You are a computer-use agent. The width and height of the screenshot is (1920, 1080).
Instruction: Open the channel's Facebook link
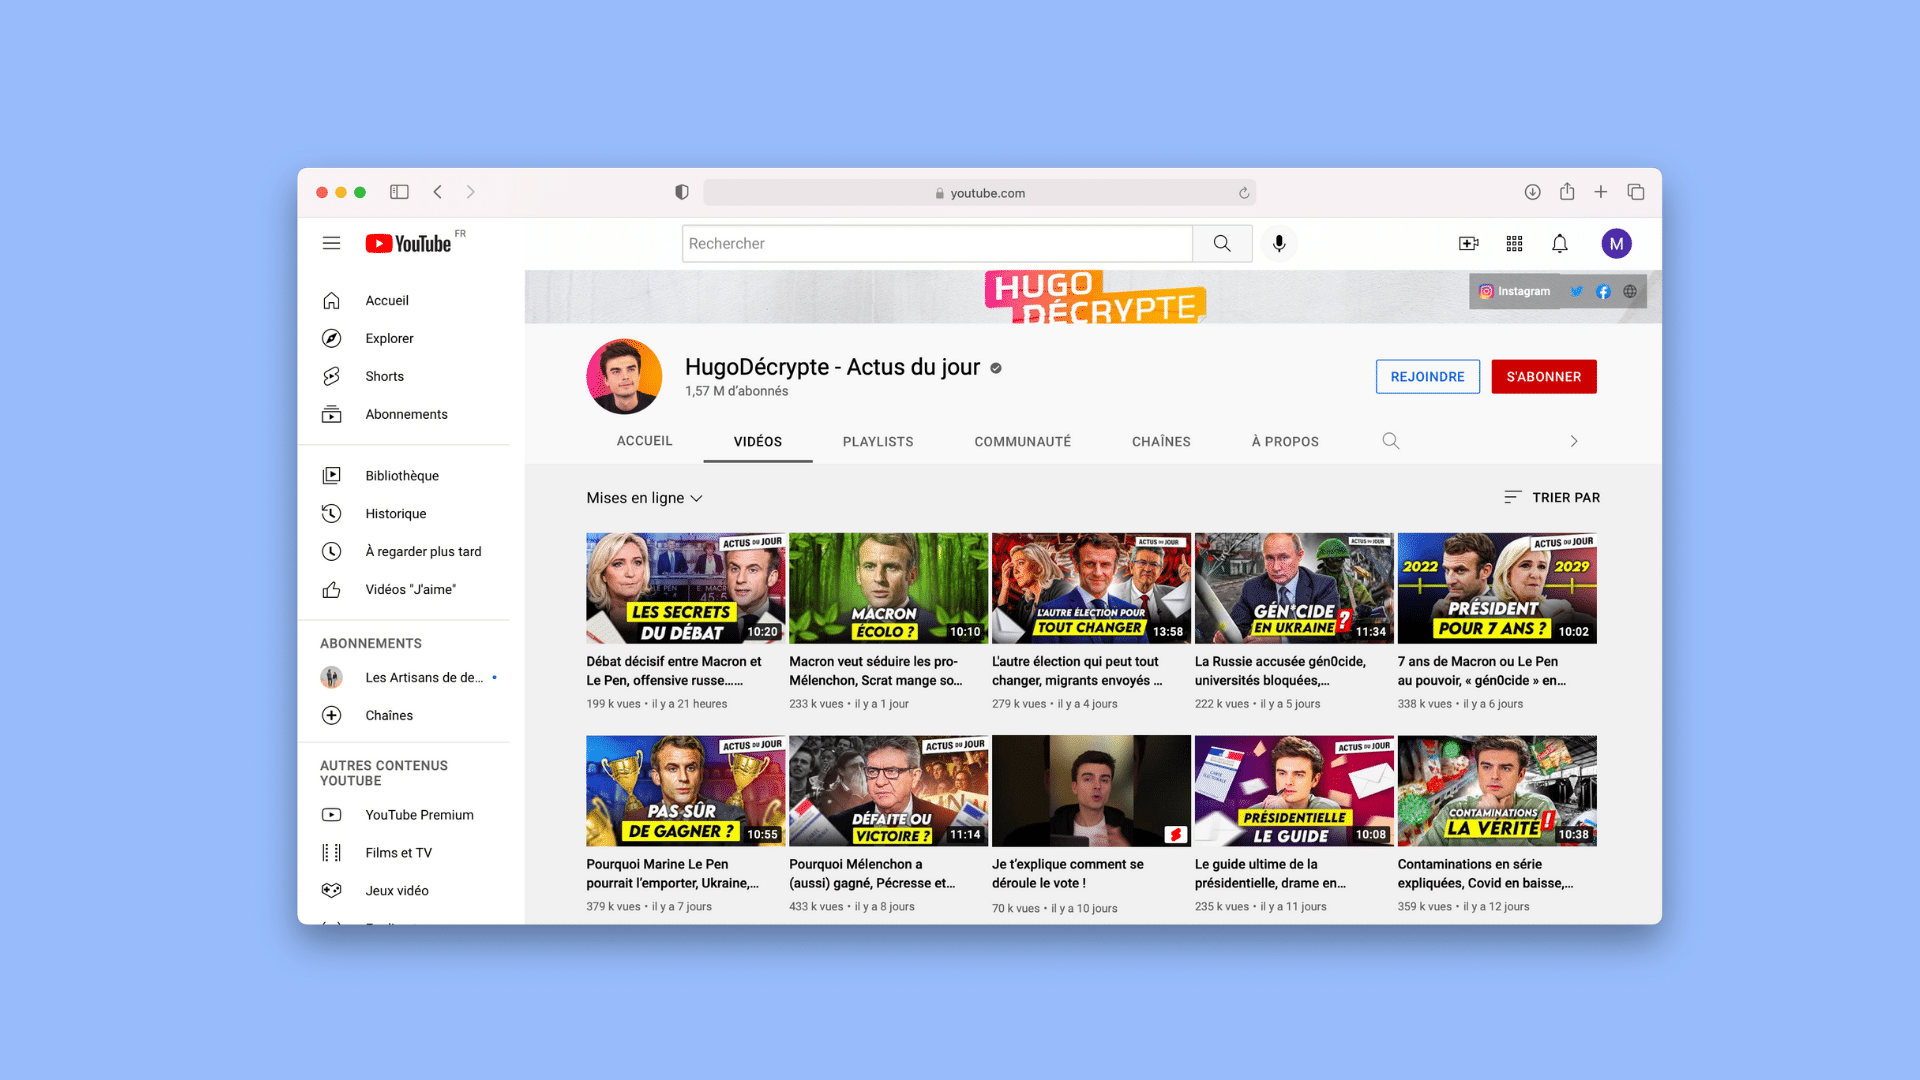(x=1603, y=291)
